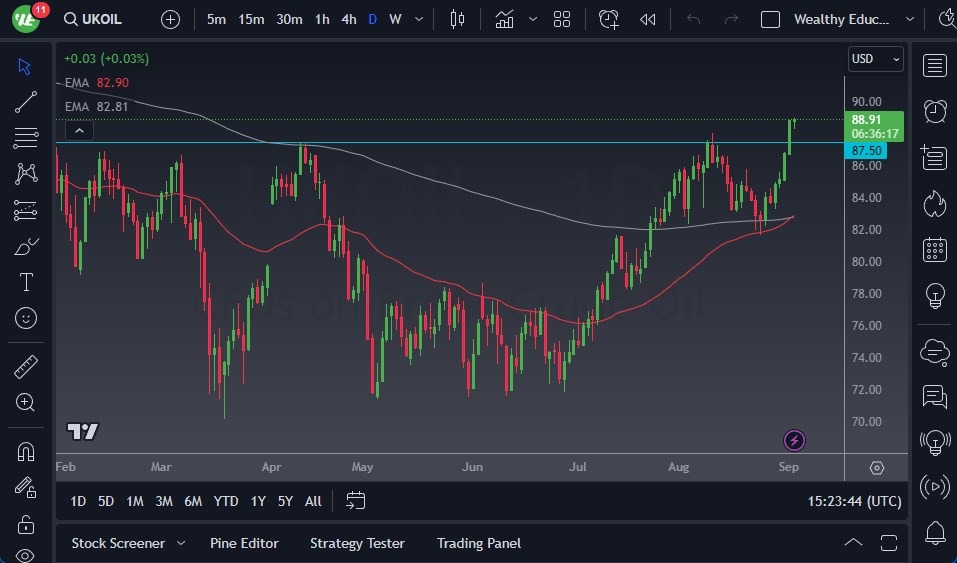Select the trend line drawing tool
957x563 pixels.
pos(26,101)
